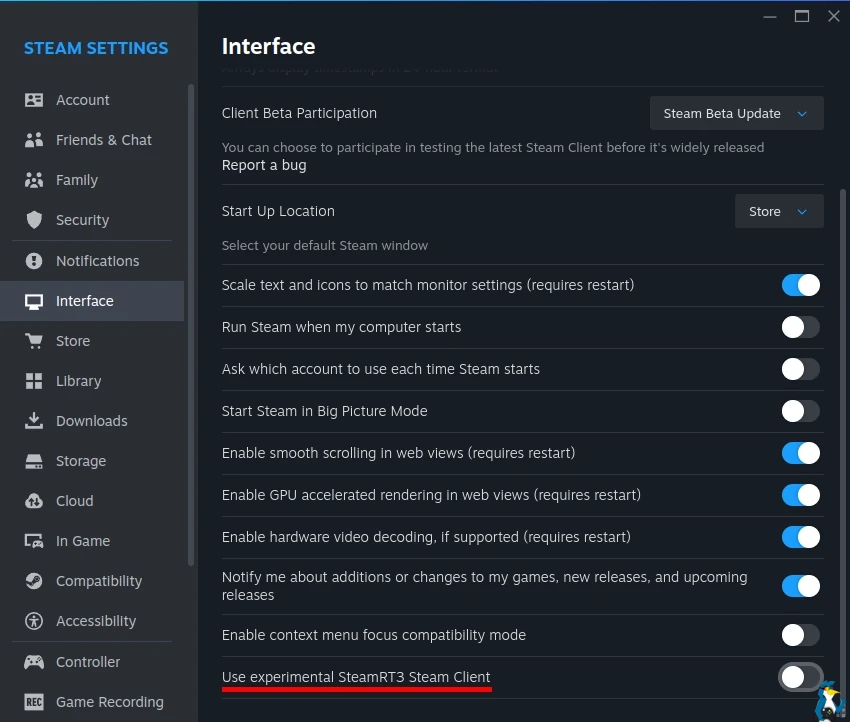Click the Downloads arrow icon

(x=34, y=421)
